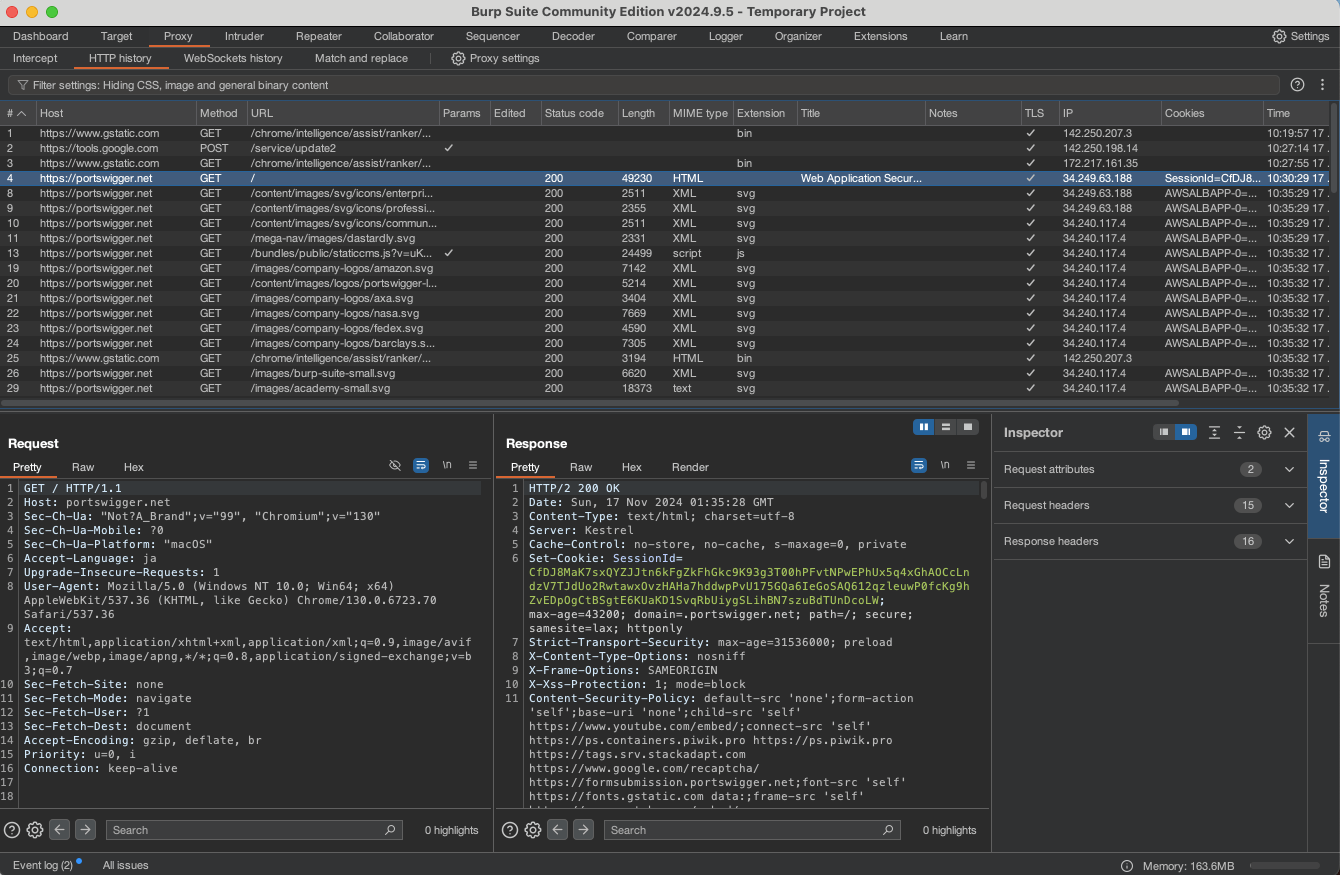This screenshot has width=1340, height=875.
Task: Open the Request editor hamburger menu
Action: click(472, 465)
